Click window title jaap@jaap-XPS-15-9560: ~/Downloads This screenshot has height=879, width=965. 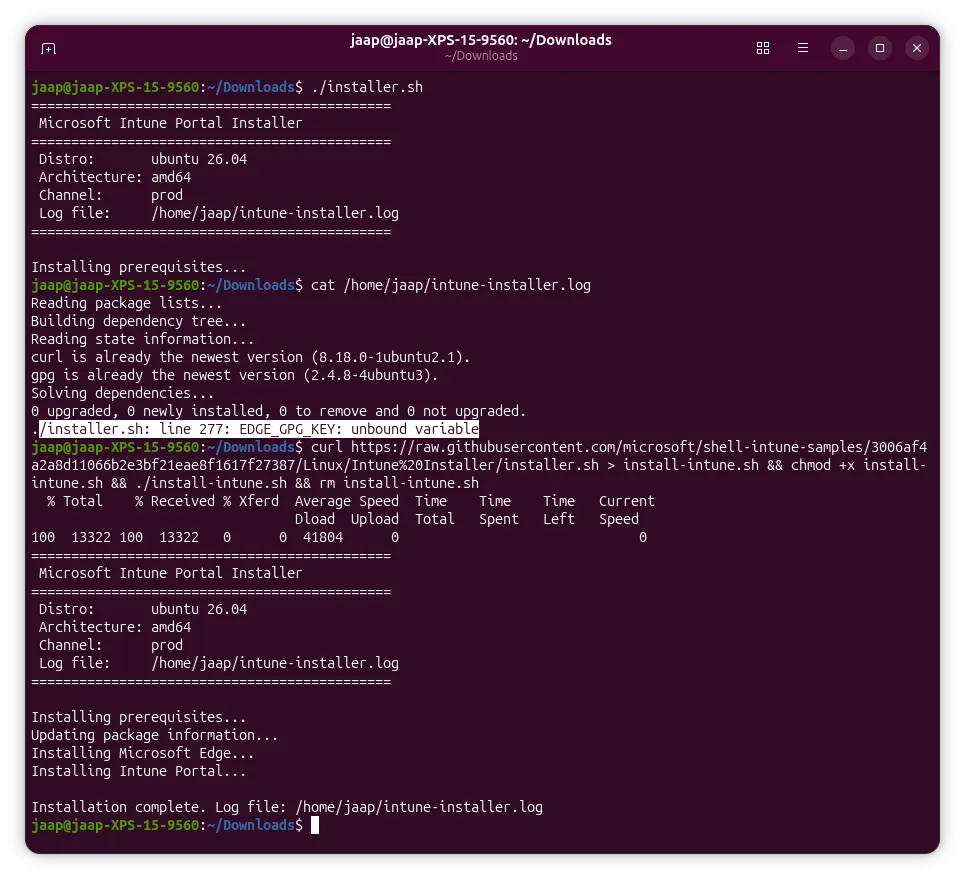point(481,40)
